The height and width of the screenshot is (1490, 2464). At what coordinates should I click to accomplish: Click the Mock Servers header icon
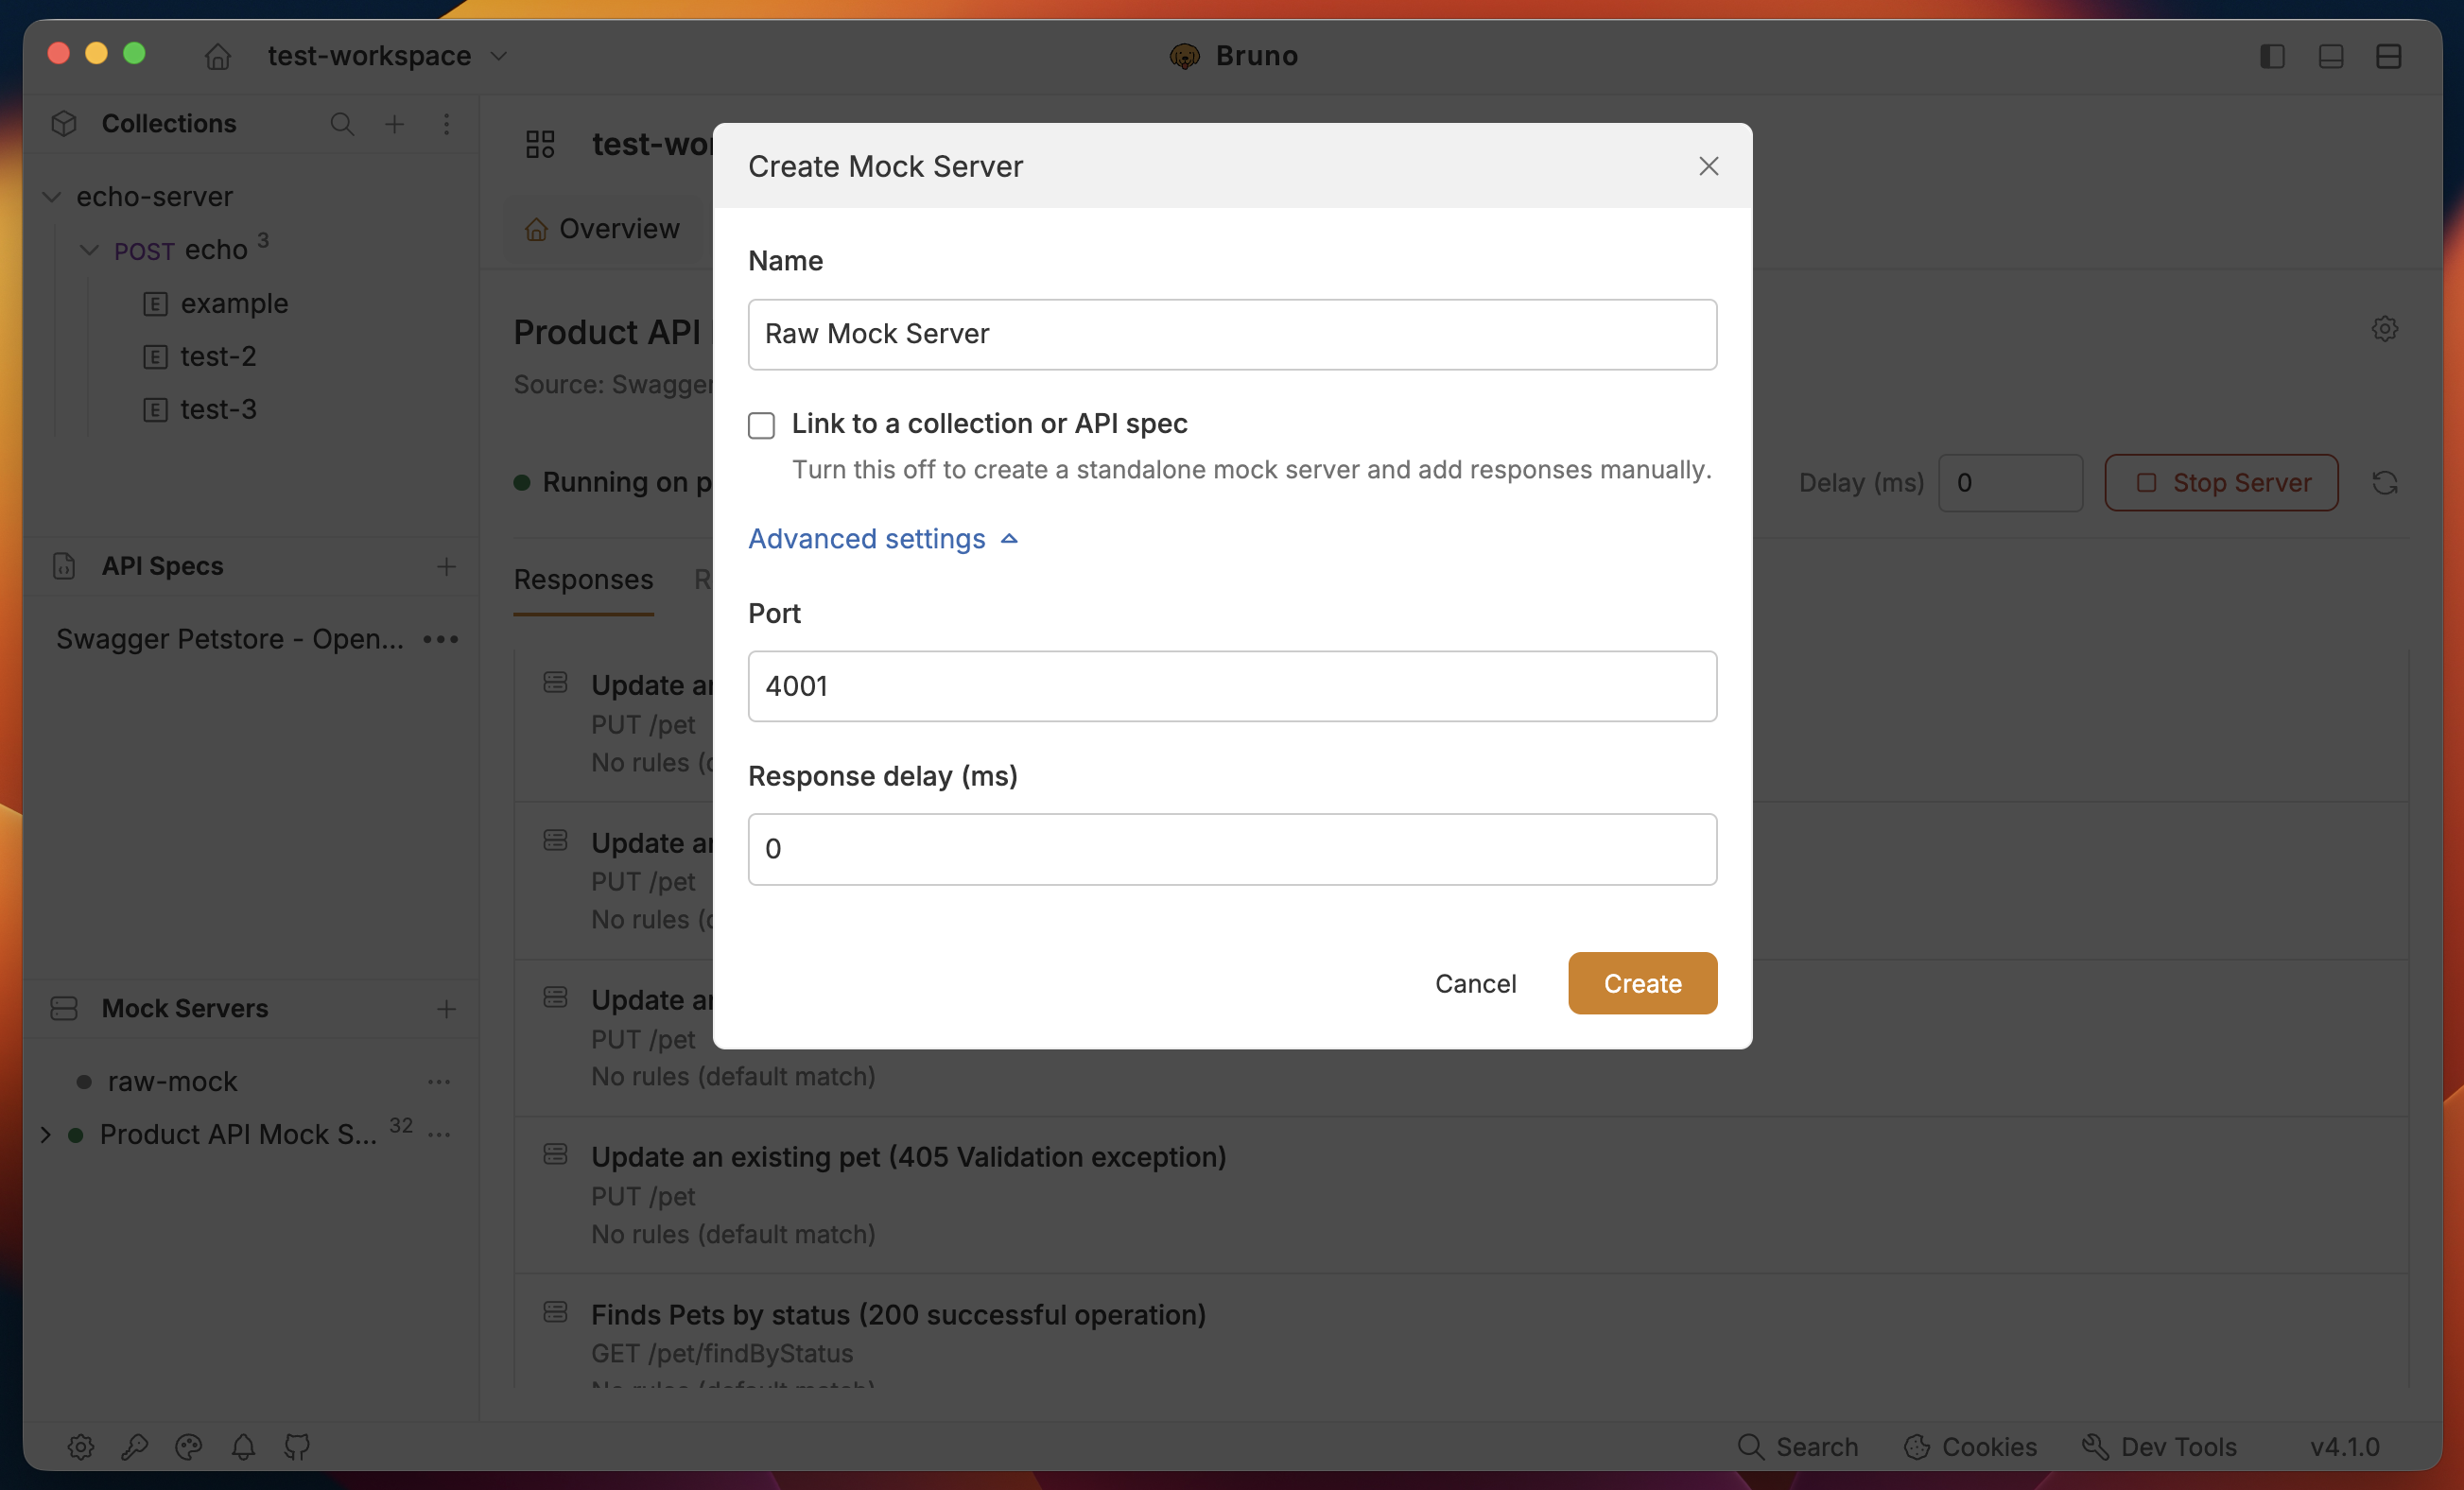pyautogui.click(x=64, y=1009)
